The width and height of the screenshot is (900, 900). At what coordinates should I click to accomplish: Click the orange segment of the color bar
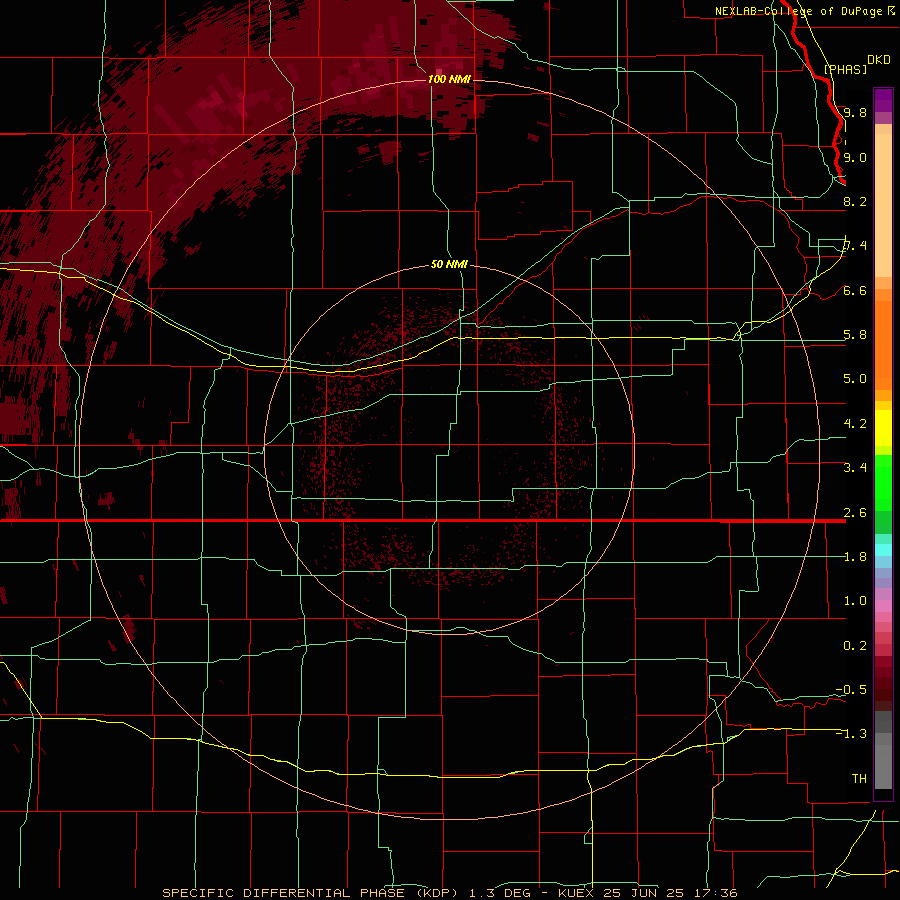point(883,344)
